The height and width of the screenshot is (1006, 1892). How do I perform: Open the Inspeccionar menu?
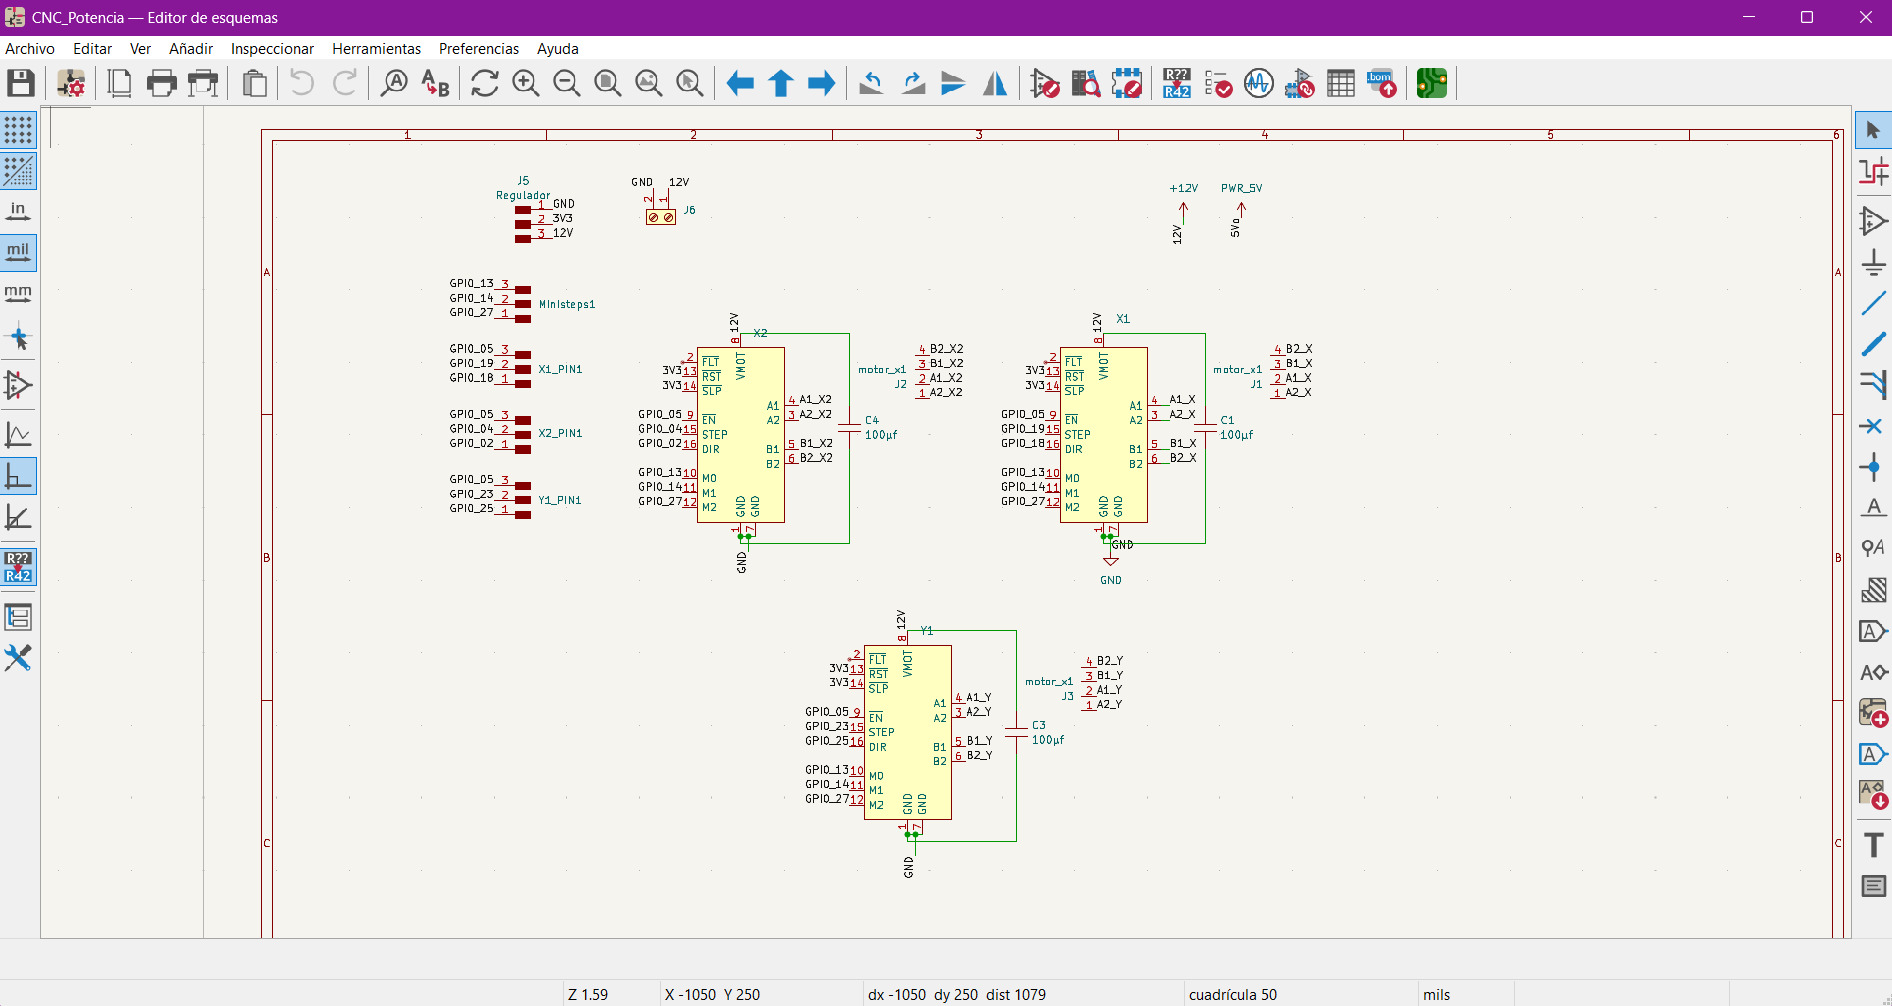pos(272,48)
